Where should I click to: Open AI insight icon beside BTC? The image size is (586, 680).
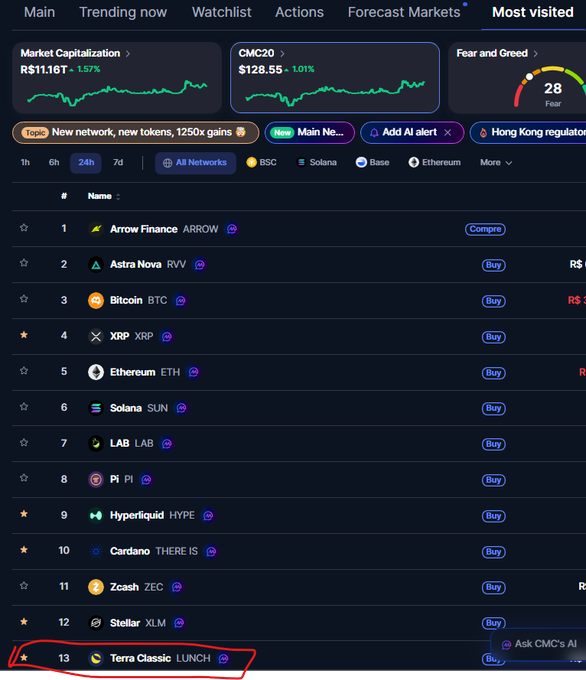(181, 301)
